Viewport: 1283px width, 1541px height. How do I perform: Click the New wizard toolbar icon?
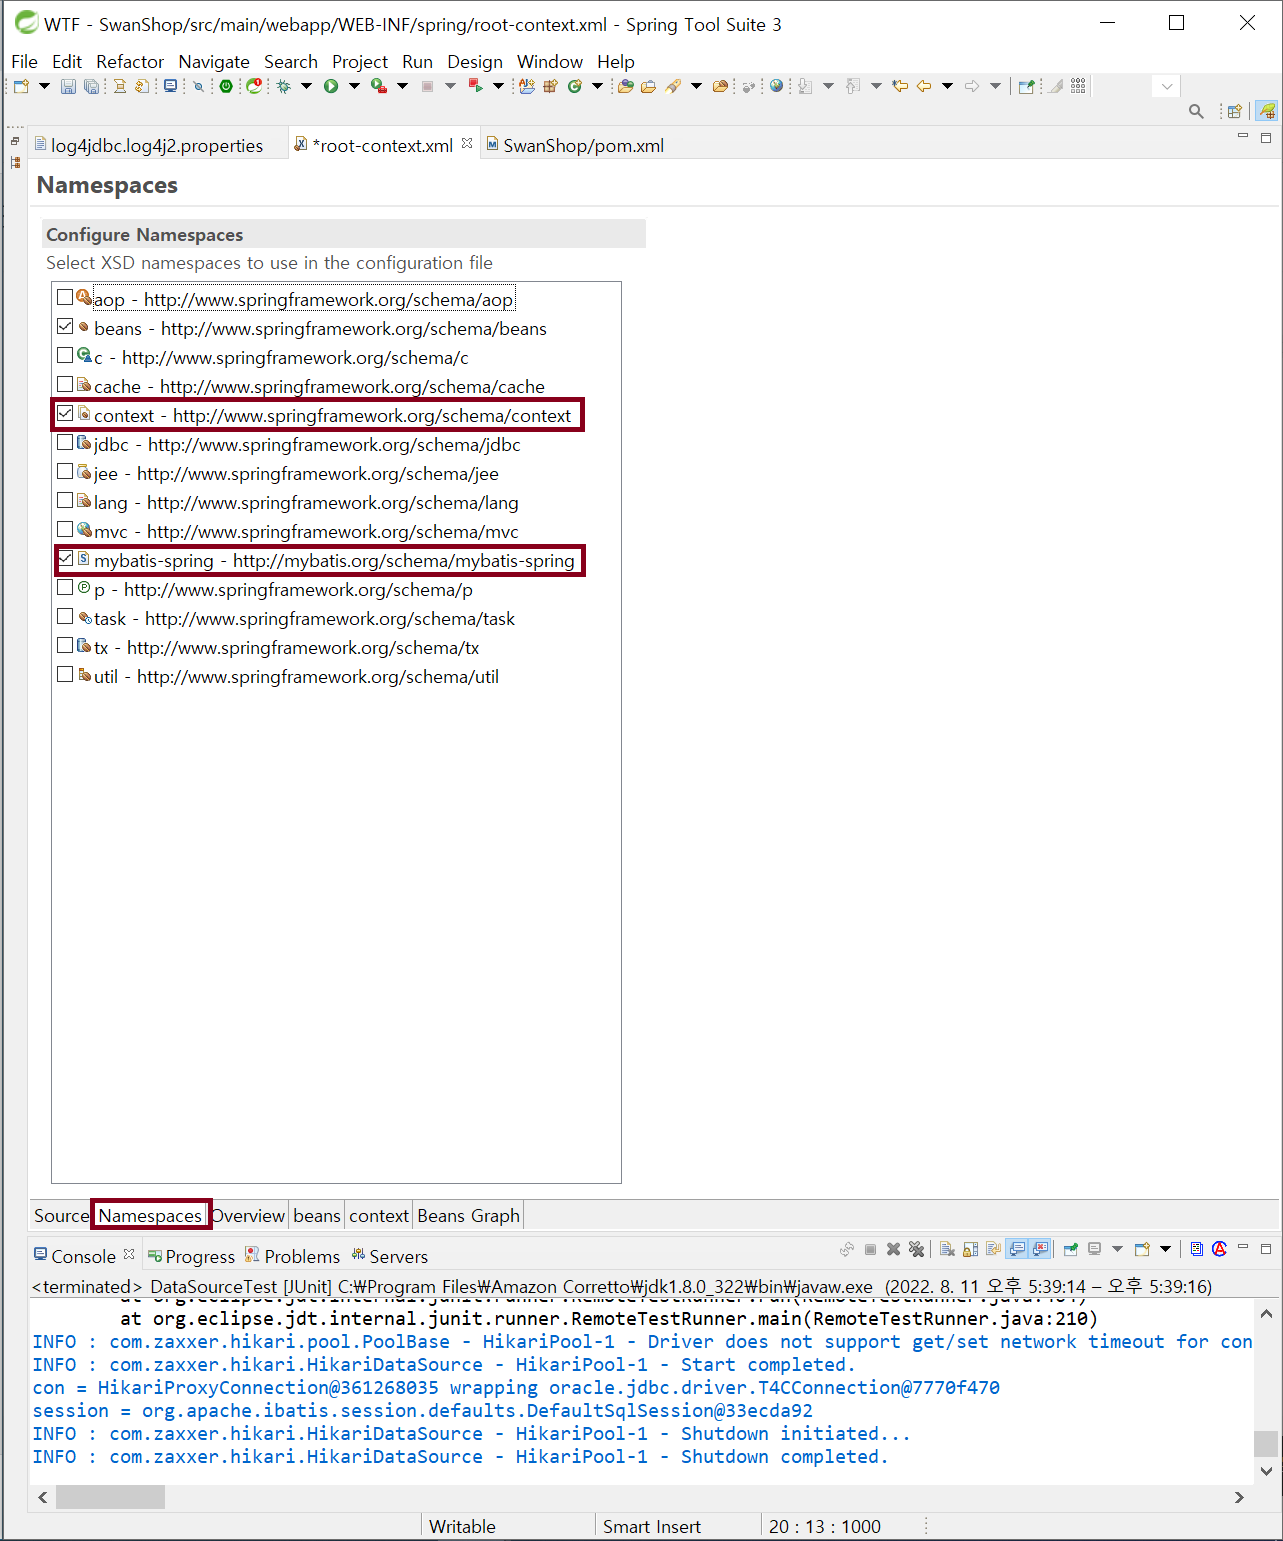point(21,86)
